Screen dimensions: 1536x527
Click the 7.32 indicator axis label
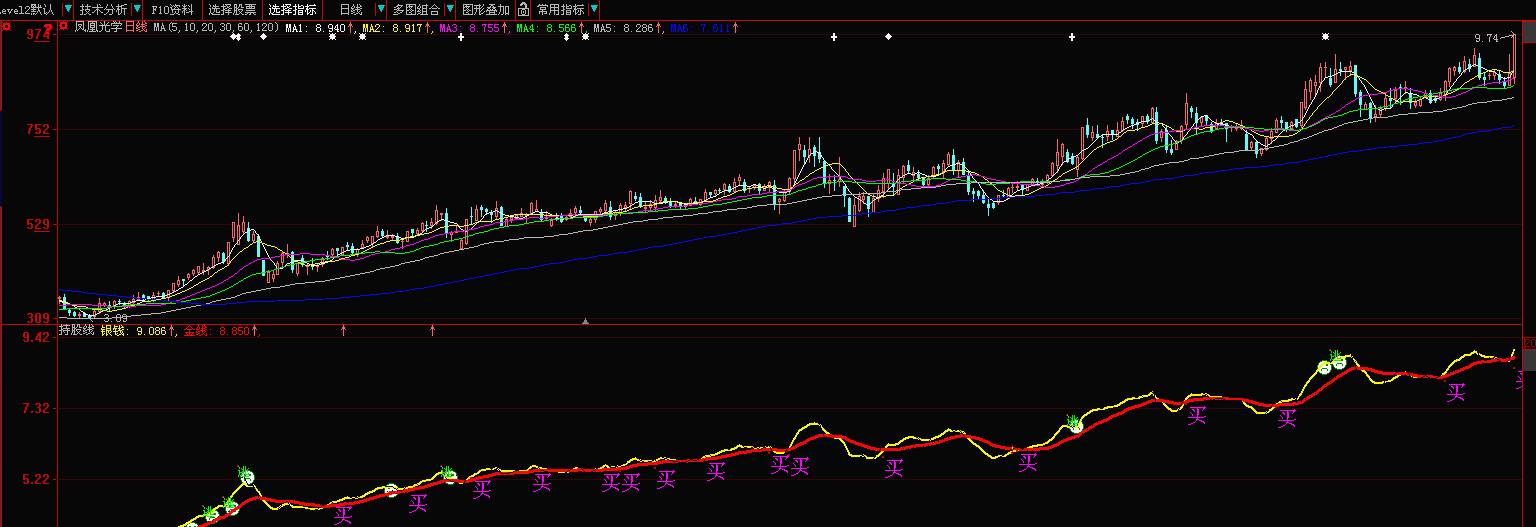[x=36, y=409]
